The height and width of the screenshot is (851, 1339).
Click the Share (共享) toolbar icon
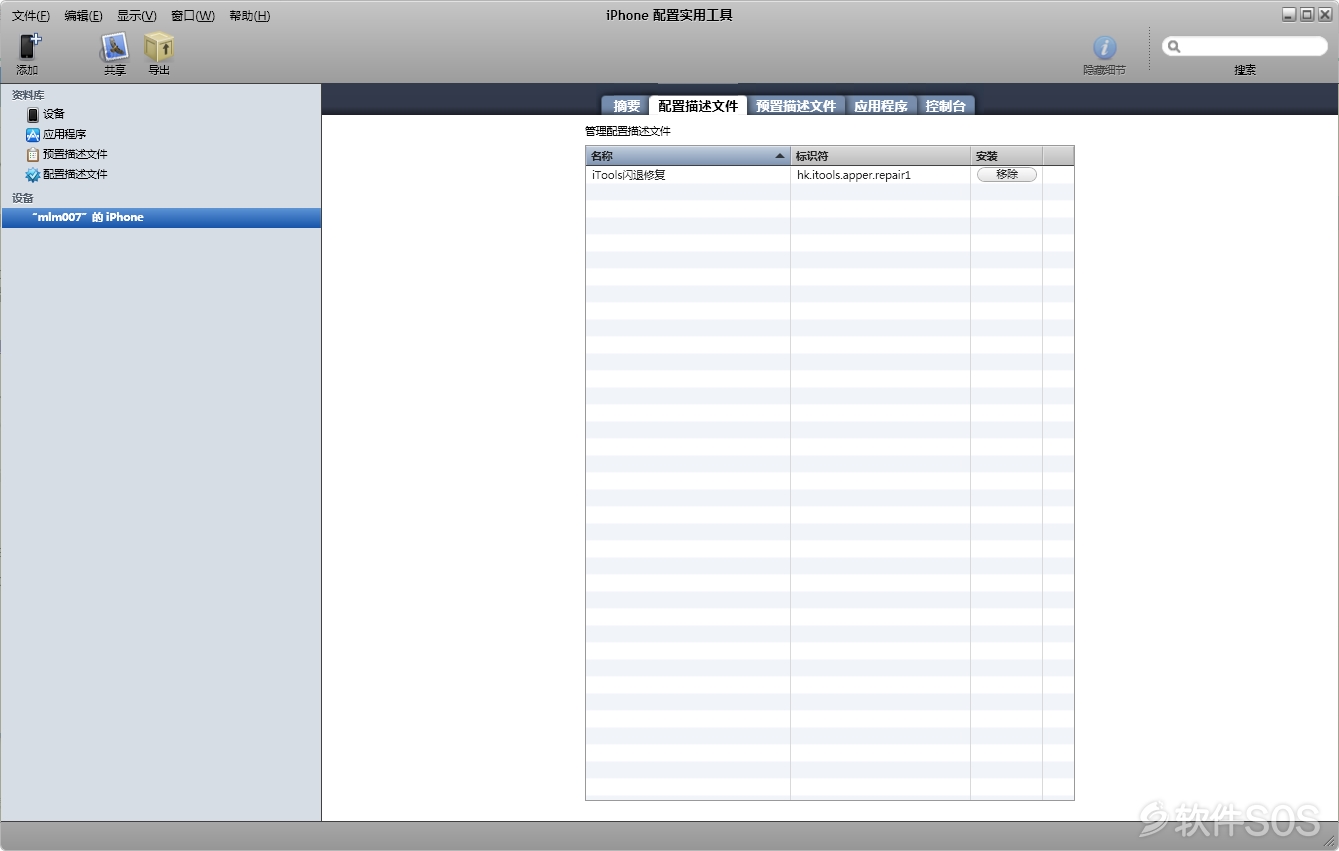115,47
